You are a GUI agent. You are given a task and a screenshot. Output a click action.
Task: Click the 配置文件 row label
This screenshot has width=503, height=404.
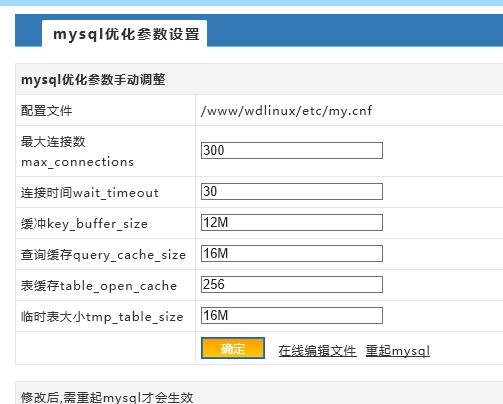point(46,111)
